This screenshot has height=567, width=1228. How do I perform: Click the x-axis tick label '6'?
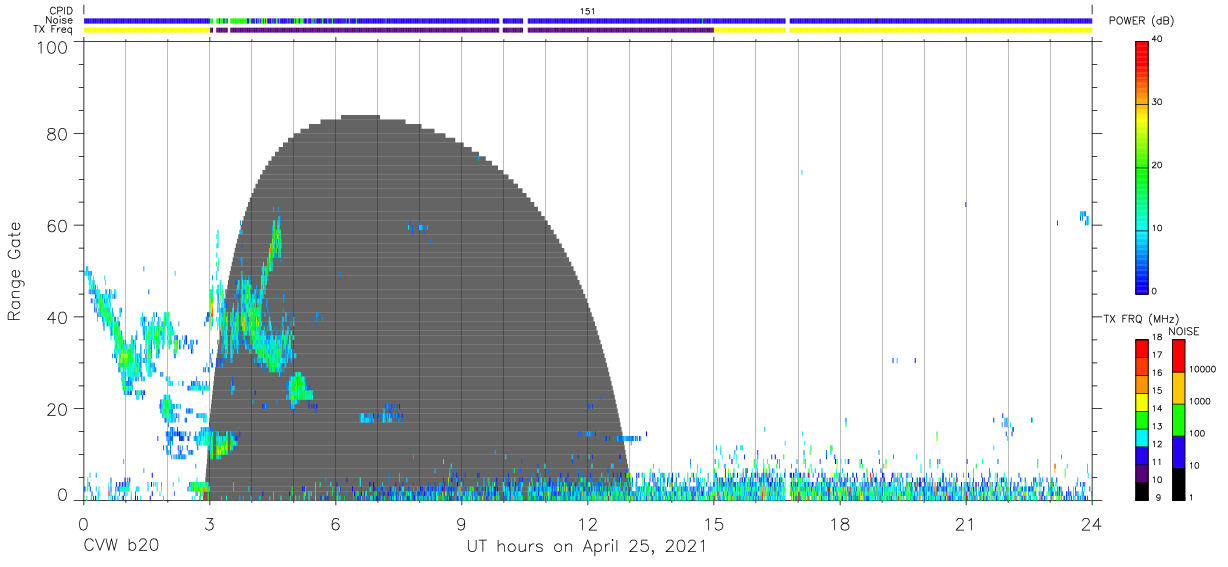[335, 524]
